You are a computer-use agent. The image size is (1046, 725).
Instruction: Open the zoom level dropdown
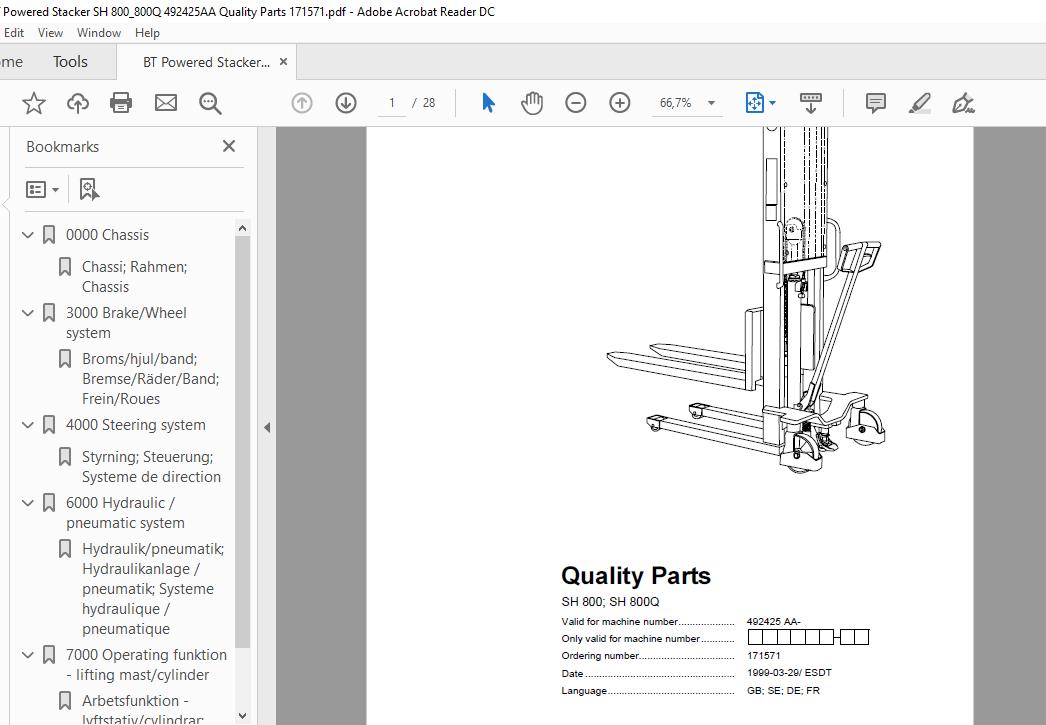pos(711,103)
